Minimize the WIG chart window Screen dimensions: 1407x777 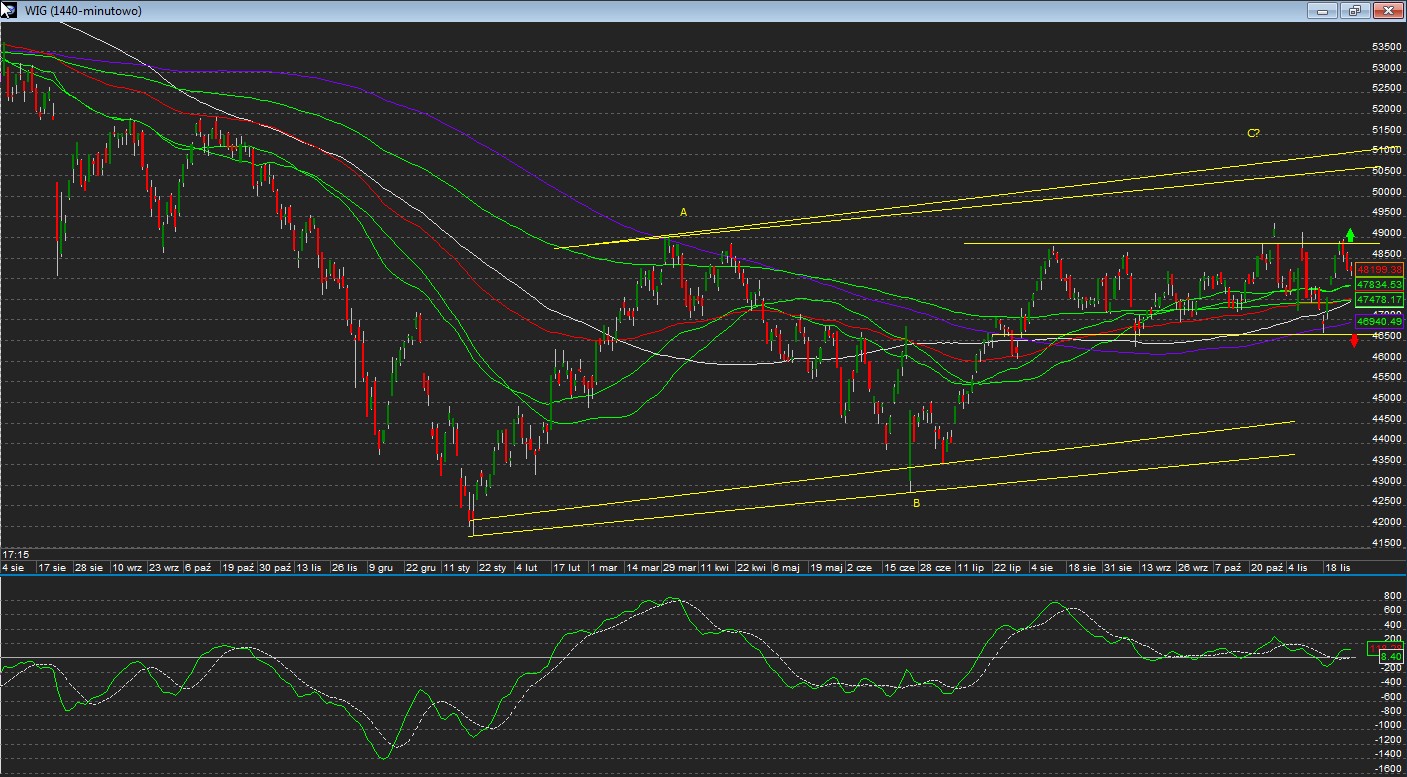[x=1322, y=10]
